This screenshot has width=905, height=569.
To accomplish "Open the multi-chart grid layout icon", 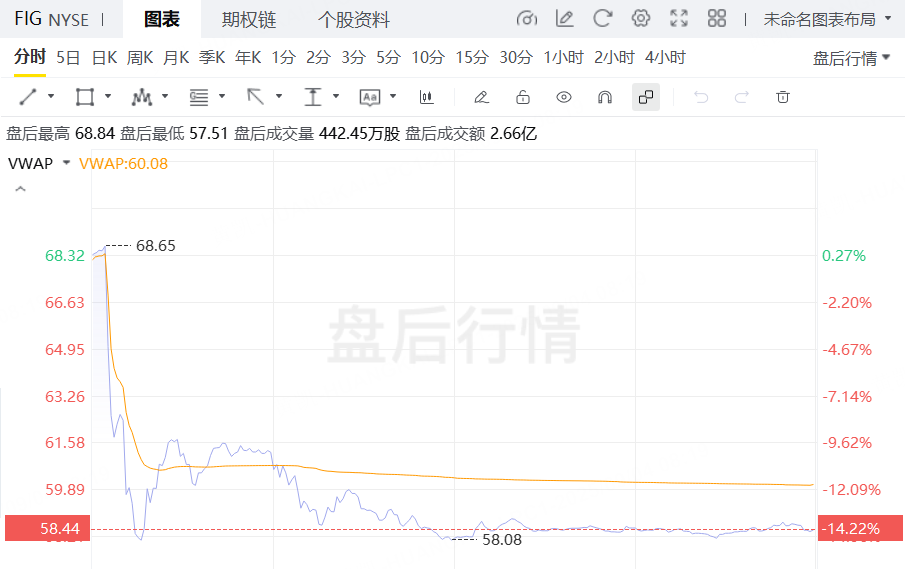I will coord(716,18).
